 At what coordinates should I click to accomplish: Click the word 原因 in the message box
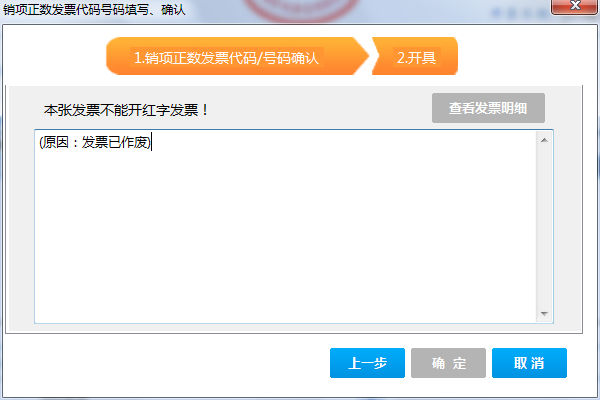(55, 142)
